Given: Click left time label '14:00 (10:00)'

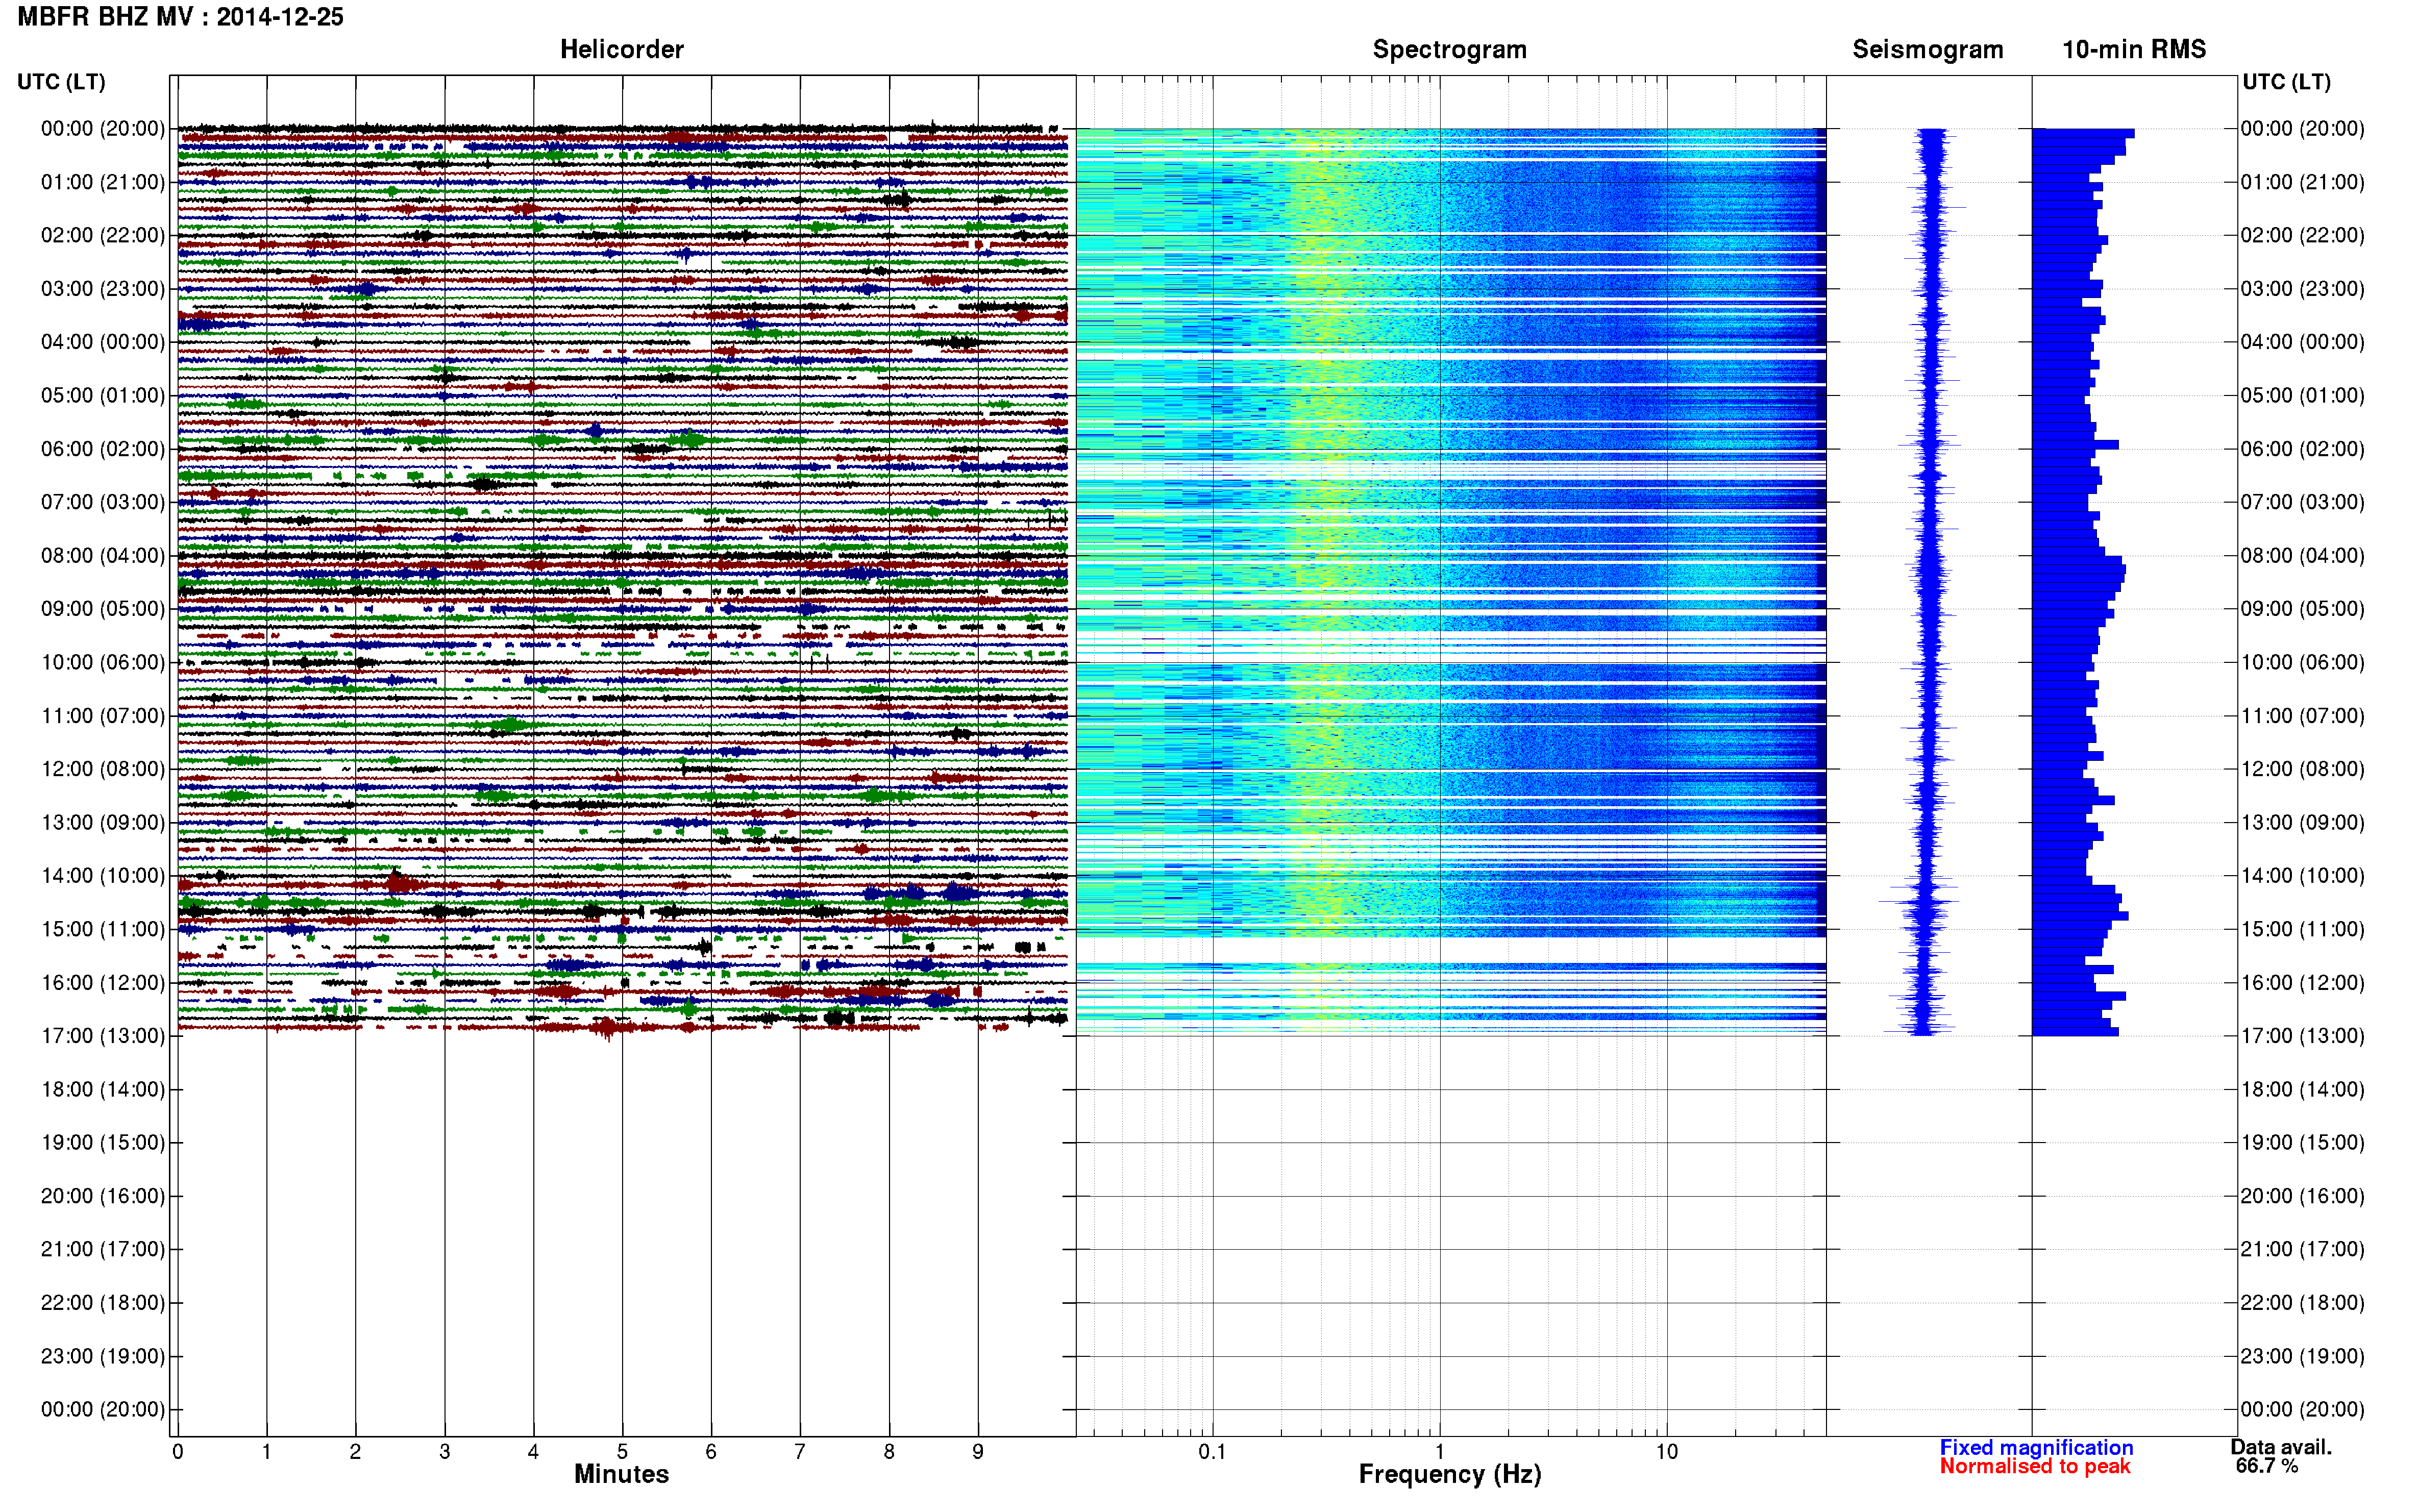Looking at the screenshot, I should 103,876.
